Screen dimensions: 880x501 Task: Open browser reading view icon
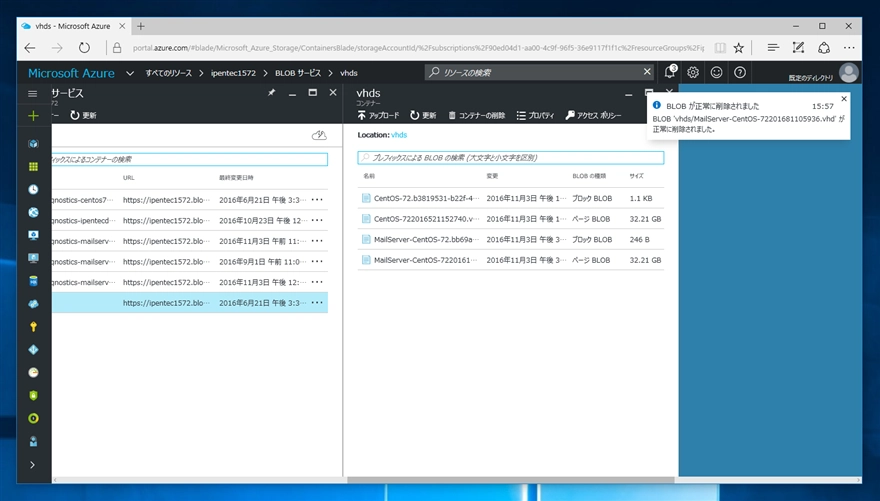pyautogui.click(x=719, y=48)
